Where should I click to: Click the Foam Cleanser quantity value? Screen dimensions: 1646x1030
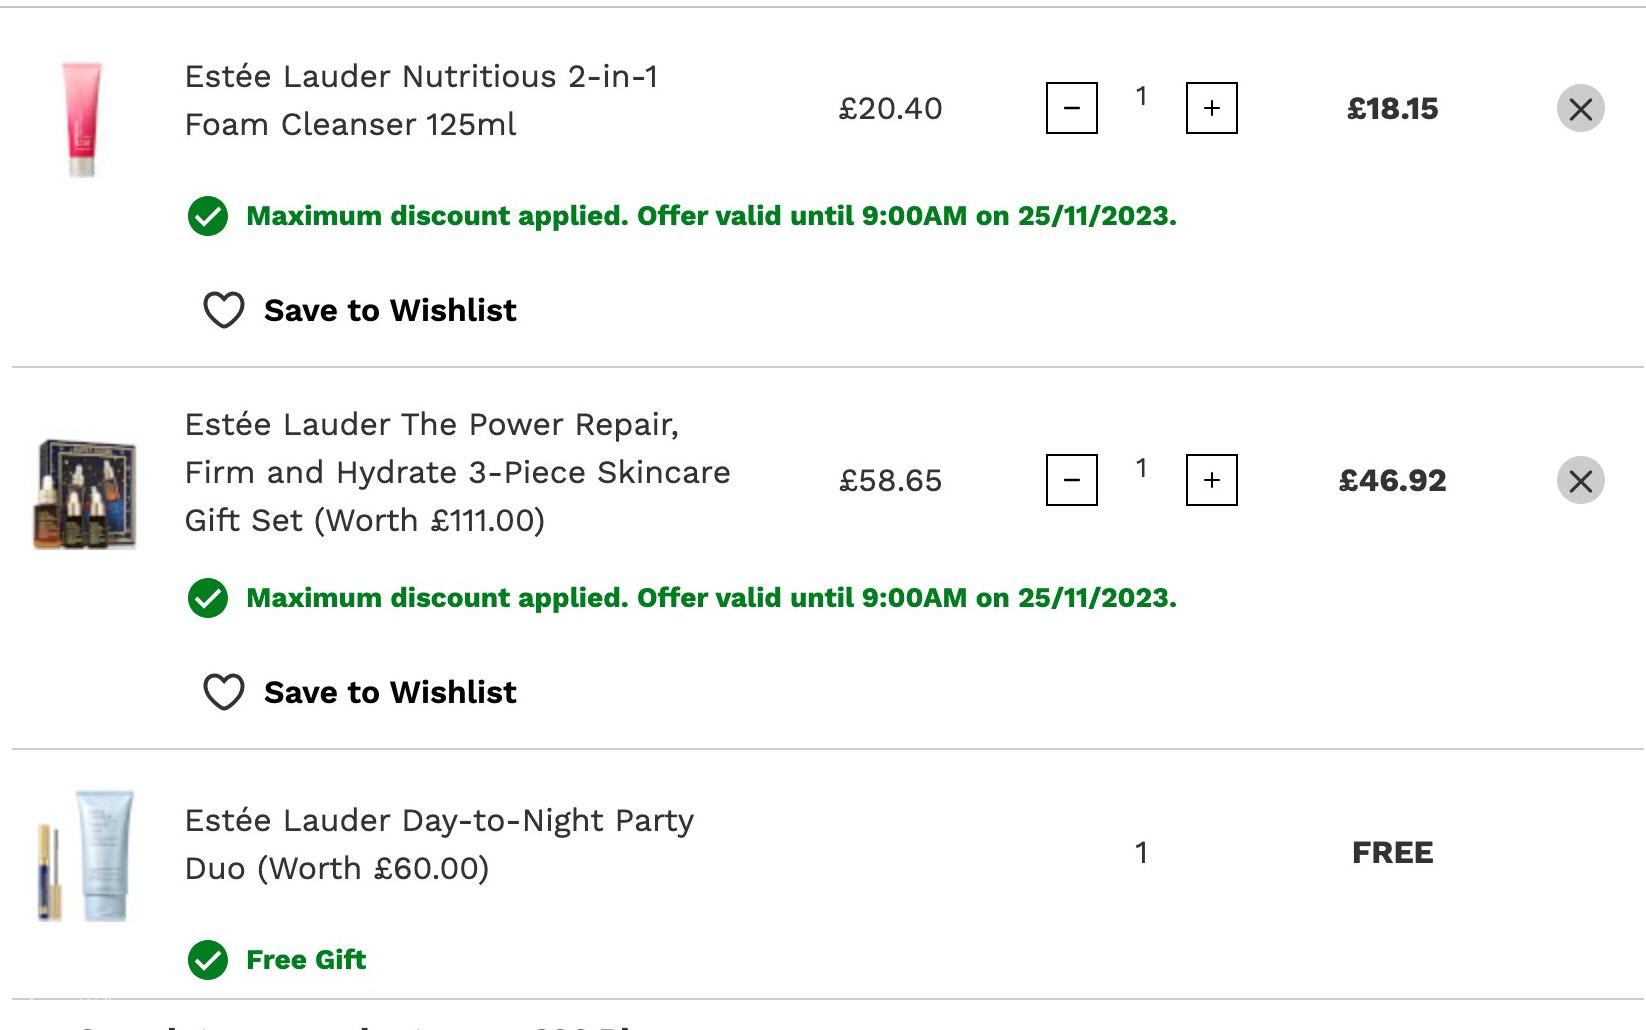1141,96
